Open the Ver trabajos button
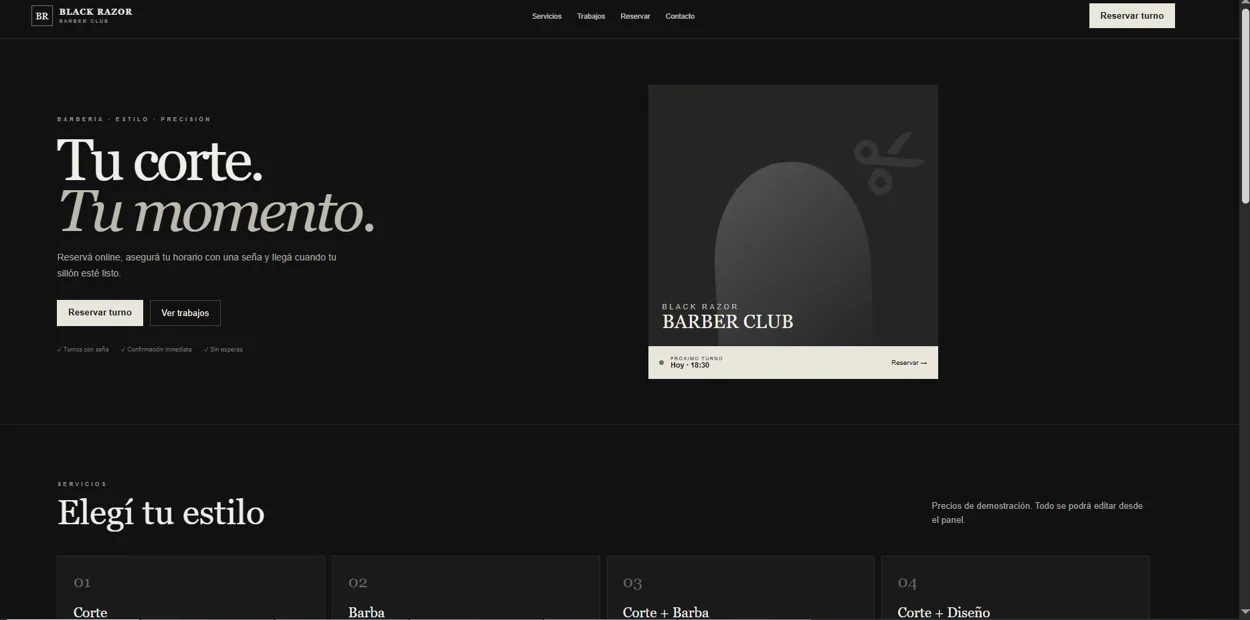1250x620 pixels. [185, 313]
